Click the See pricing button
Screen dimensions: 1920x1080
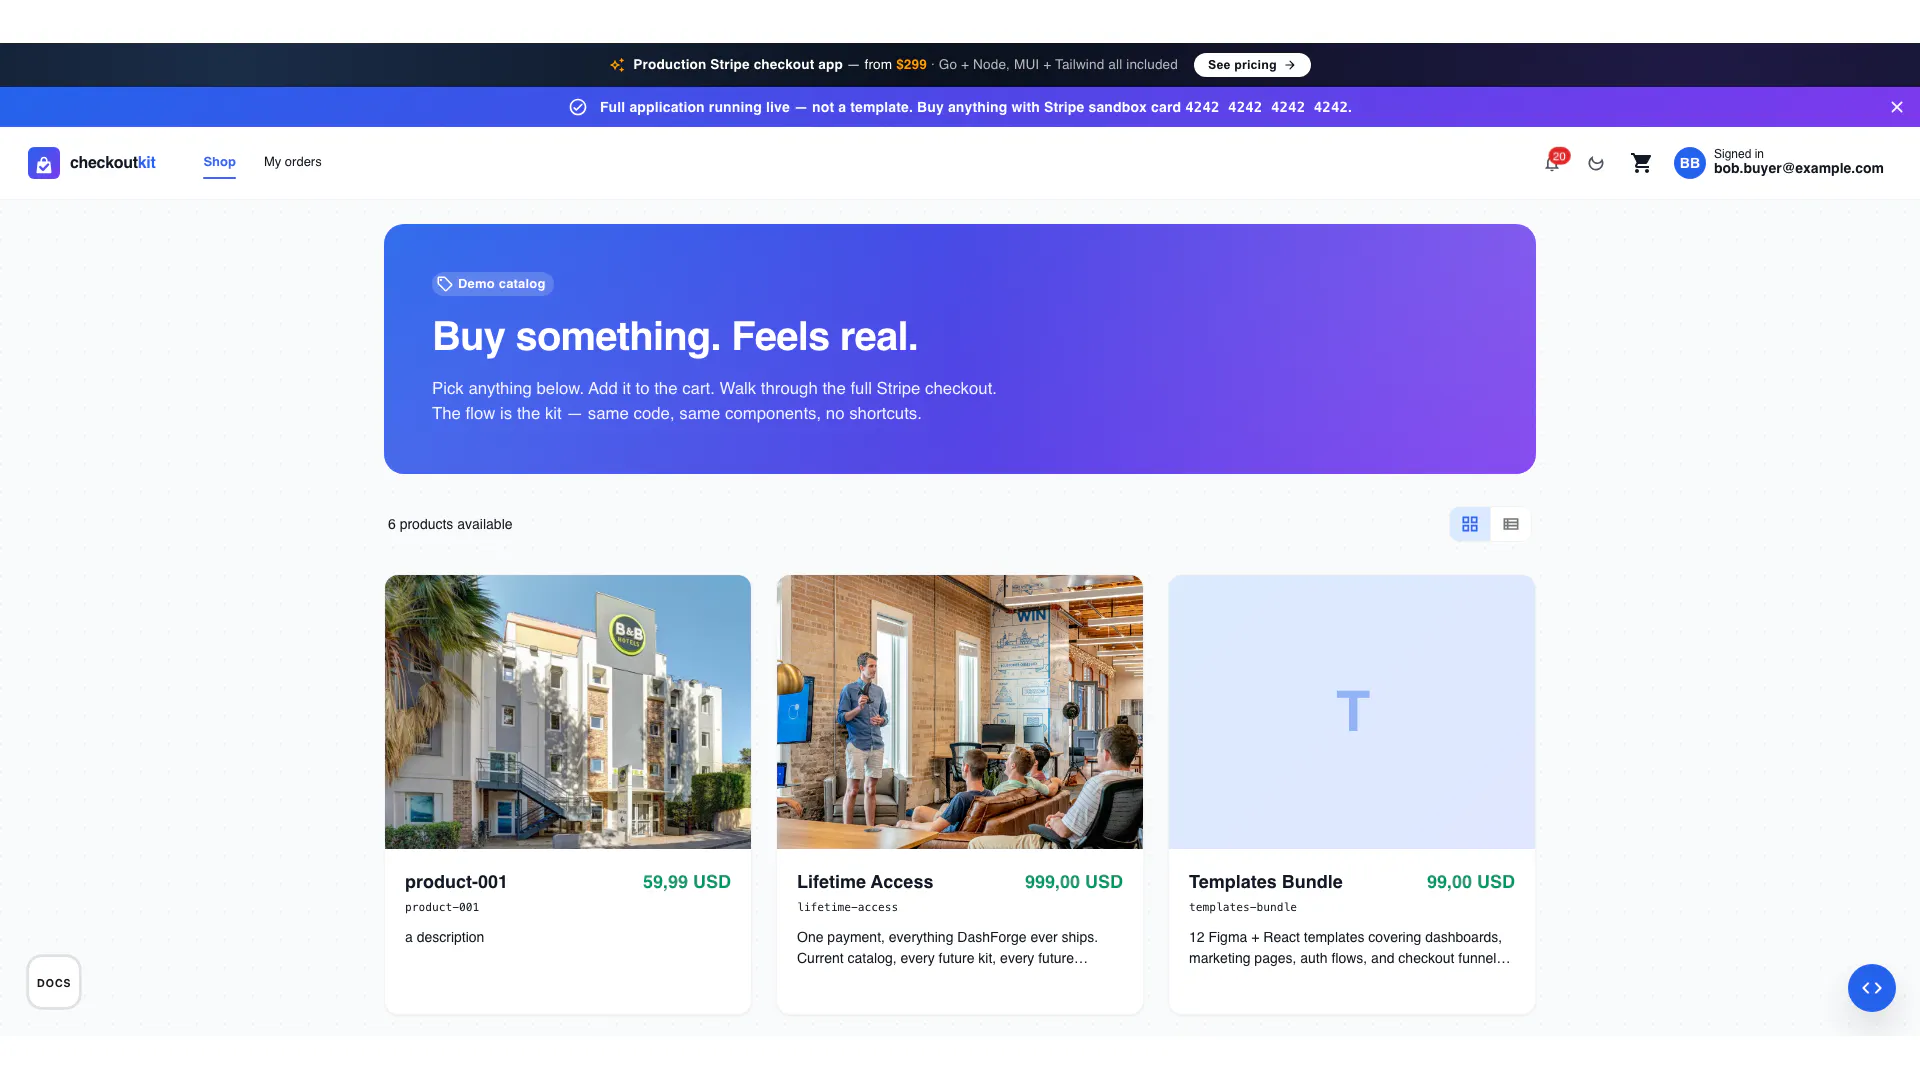click(x=1252, y=65)
